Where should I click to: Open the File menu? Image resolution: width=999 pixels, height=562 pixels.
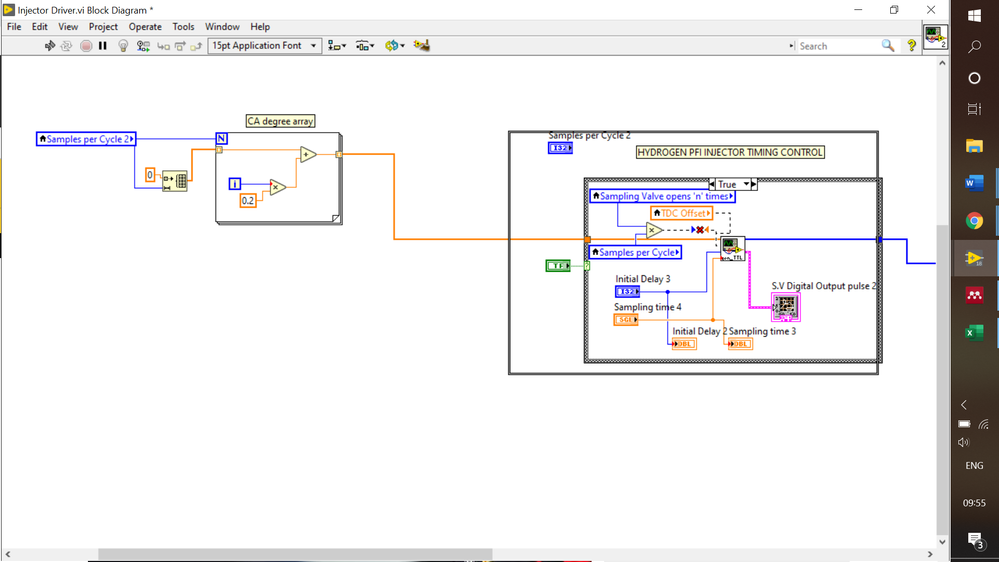pyautogui.click(x=14, y=27)
